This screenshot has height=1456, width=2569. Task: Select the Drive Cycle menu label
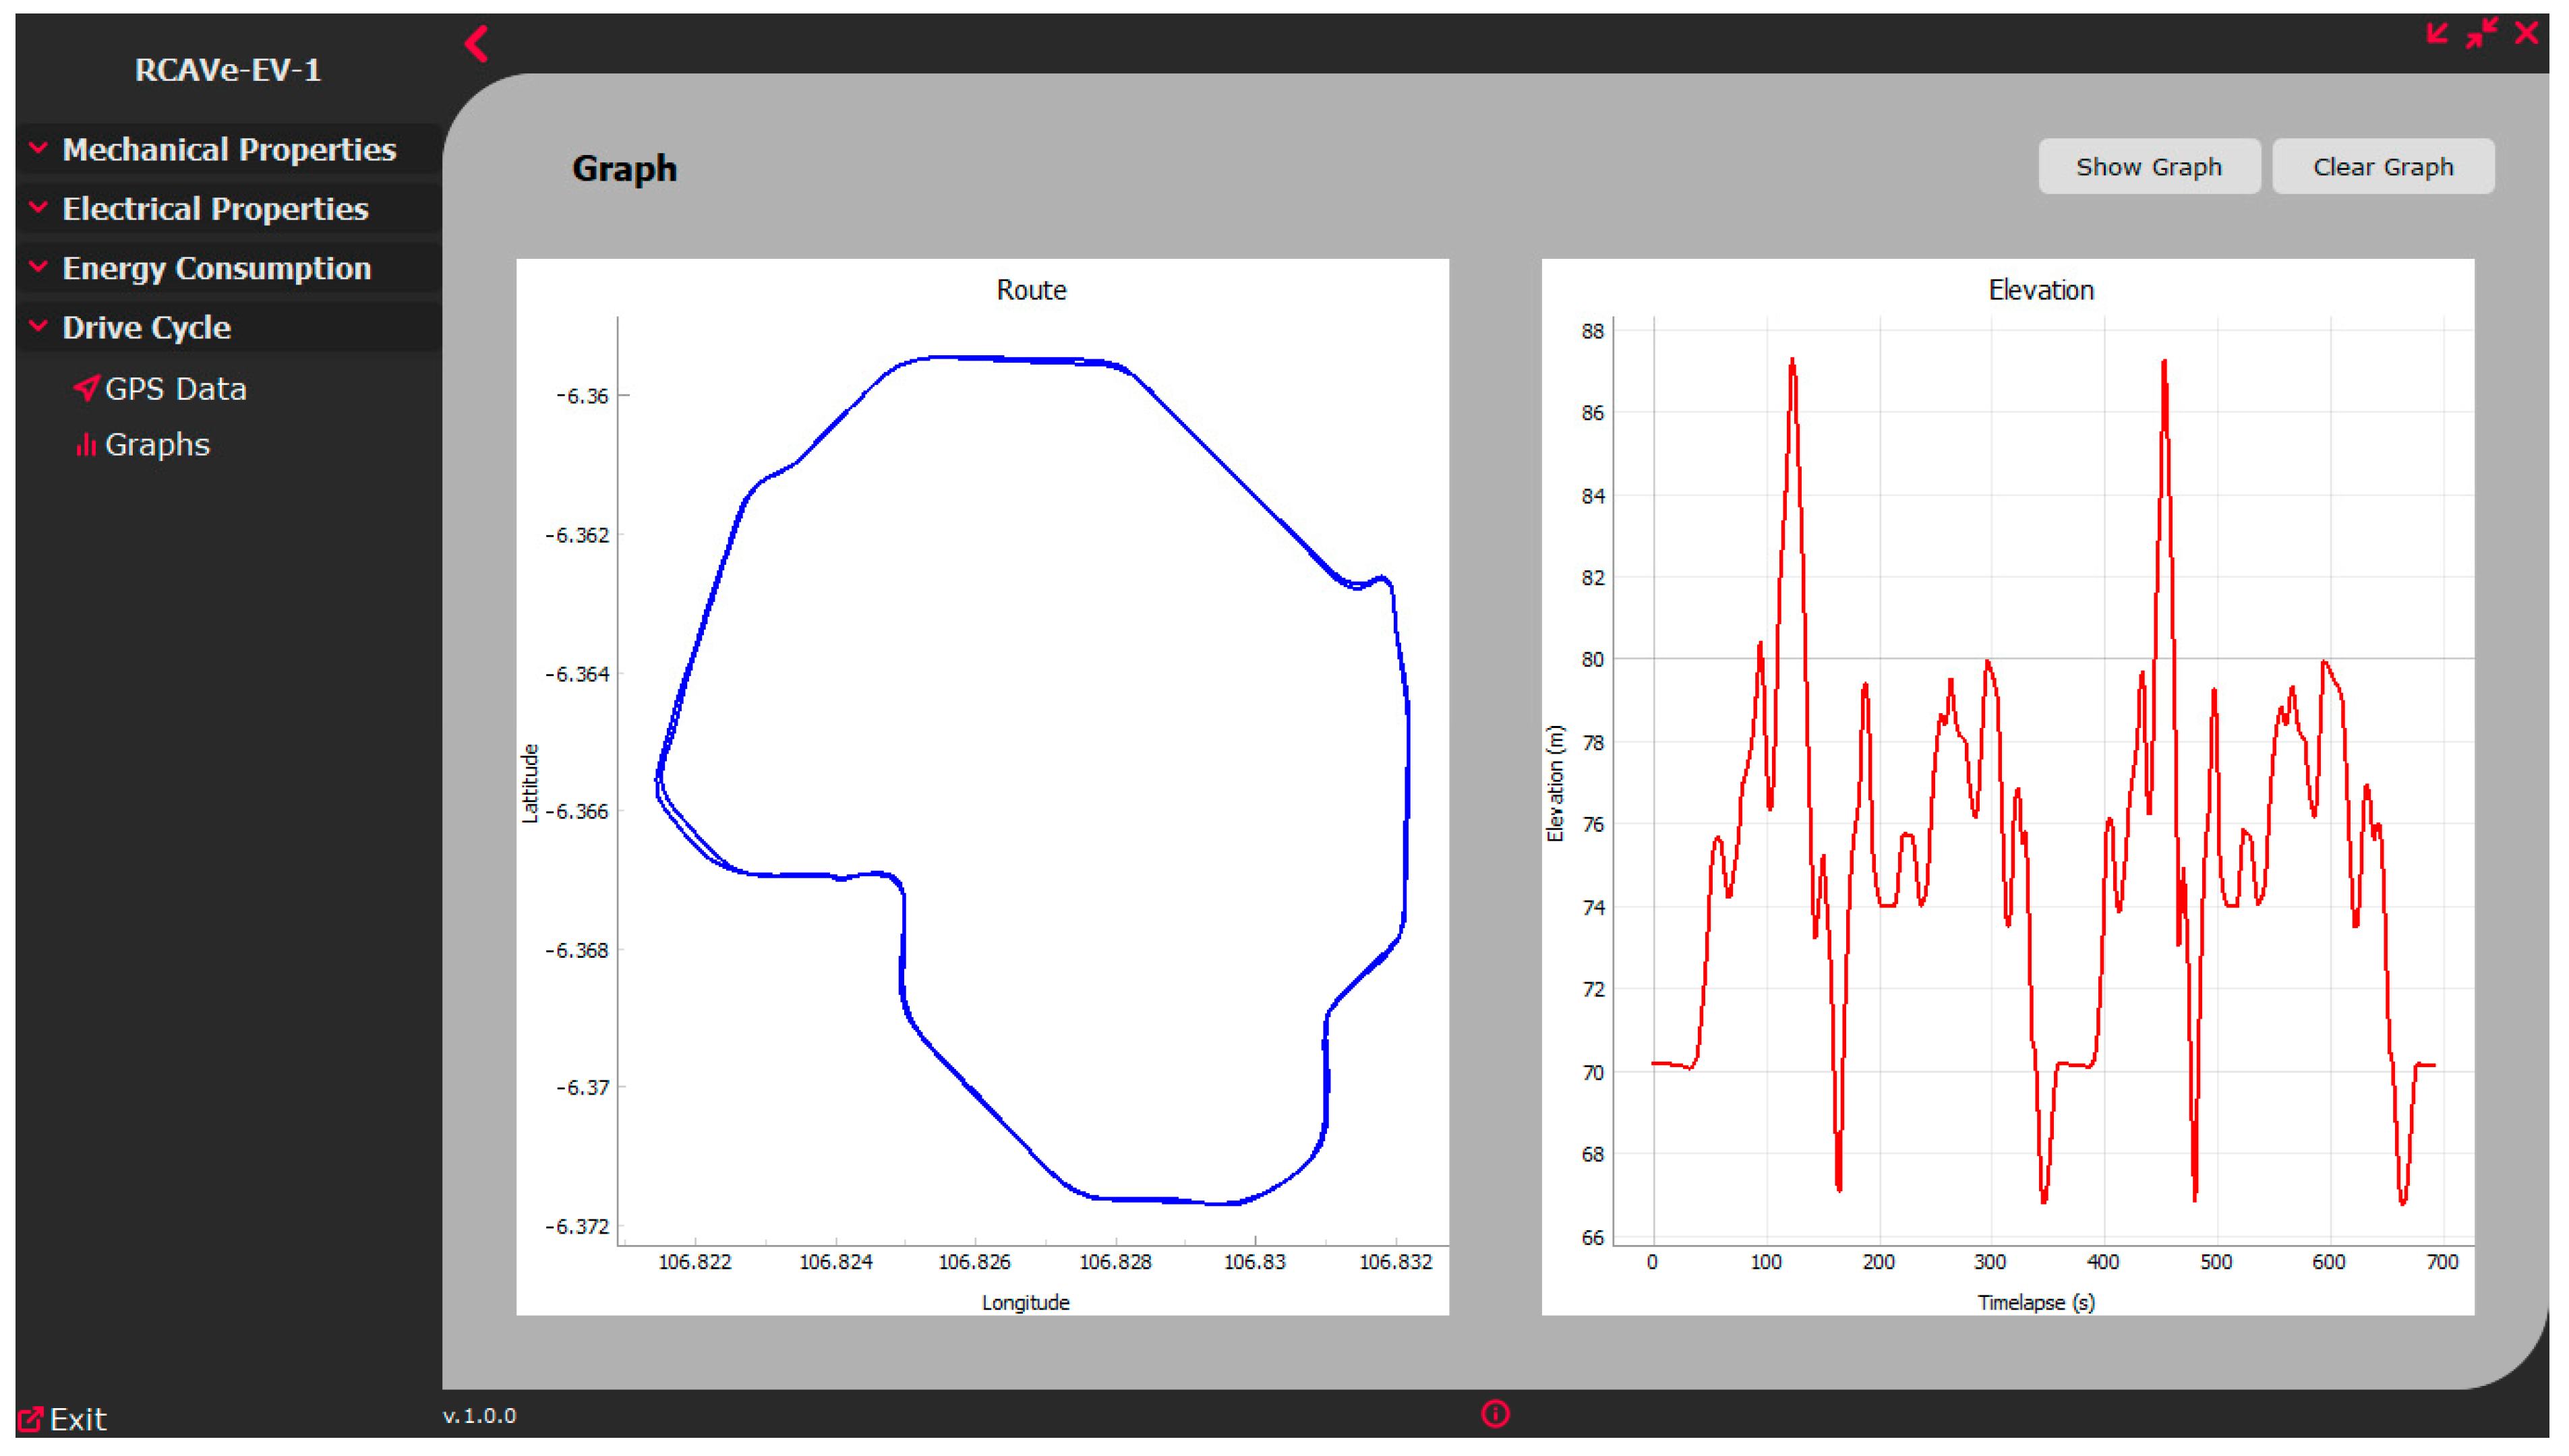click(146, 327)
